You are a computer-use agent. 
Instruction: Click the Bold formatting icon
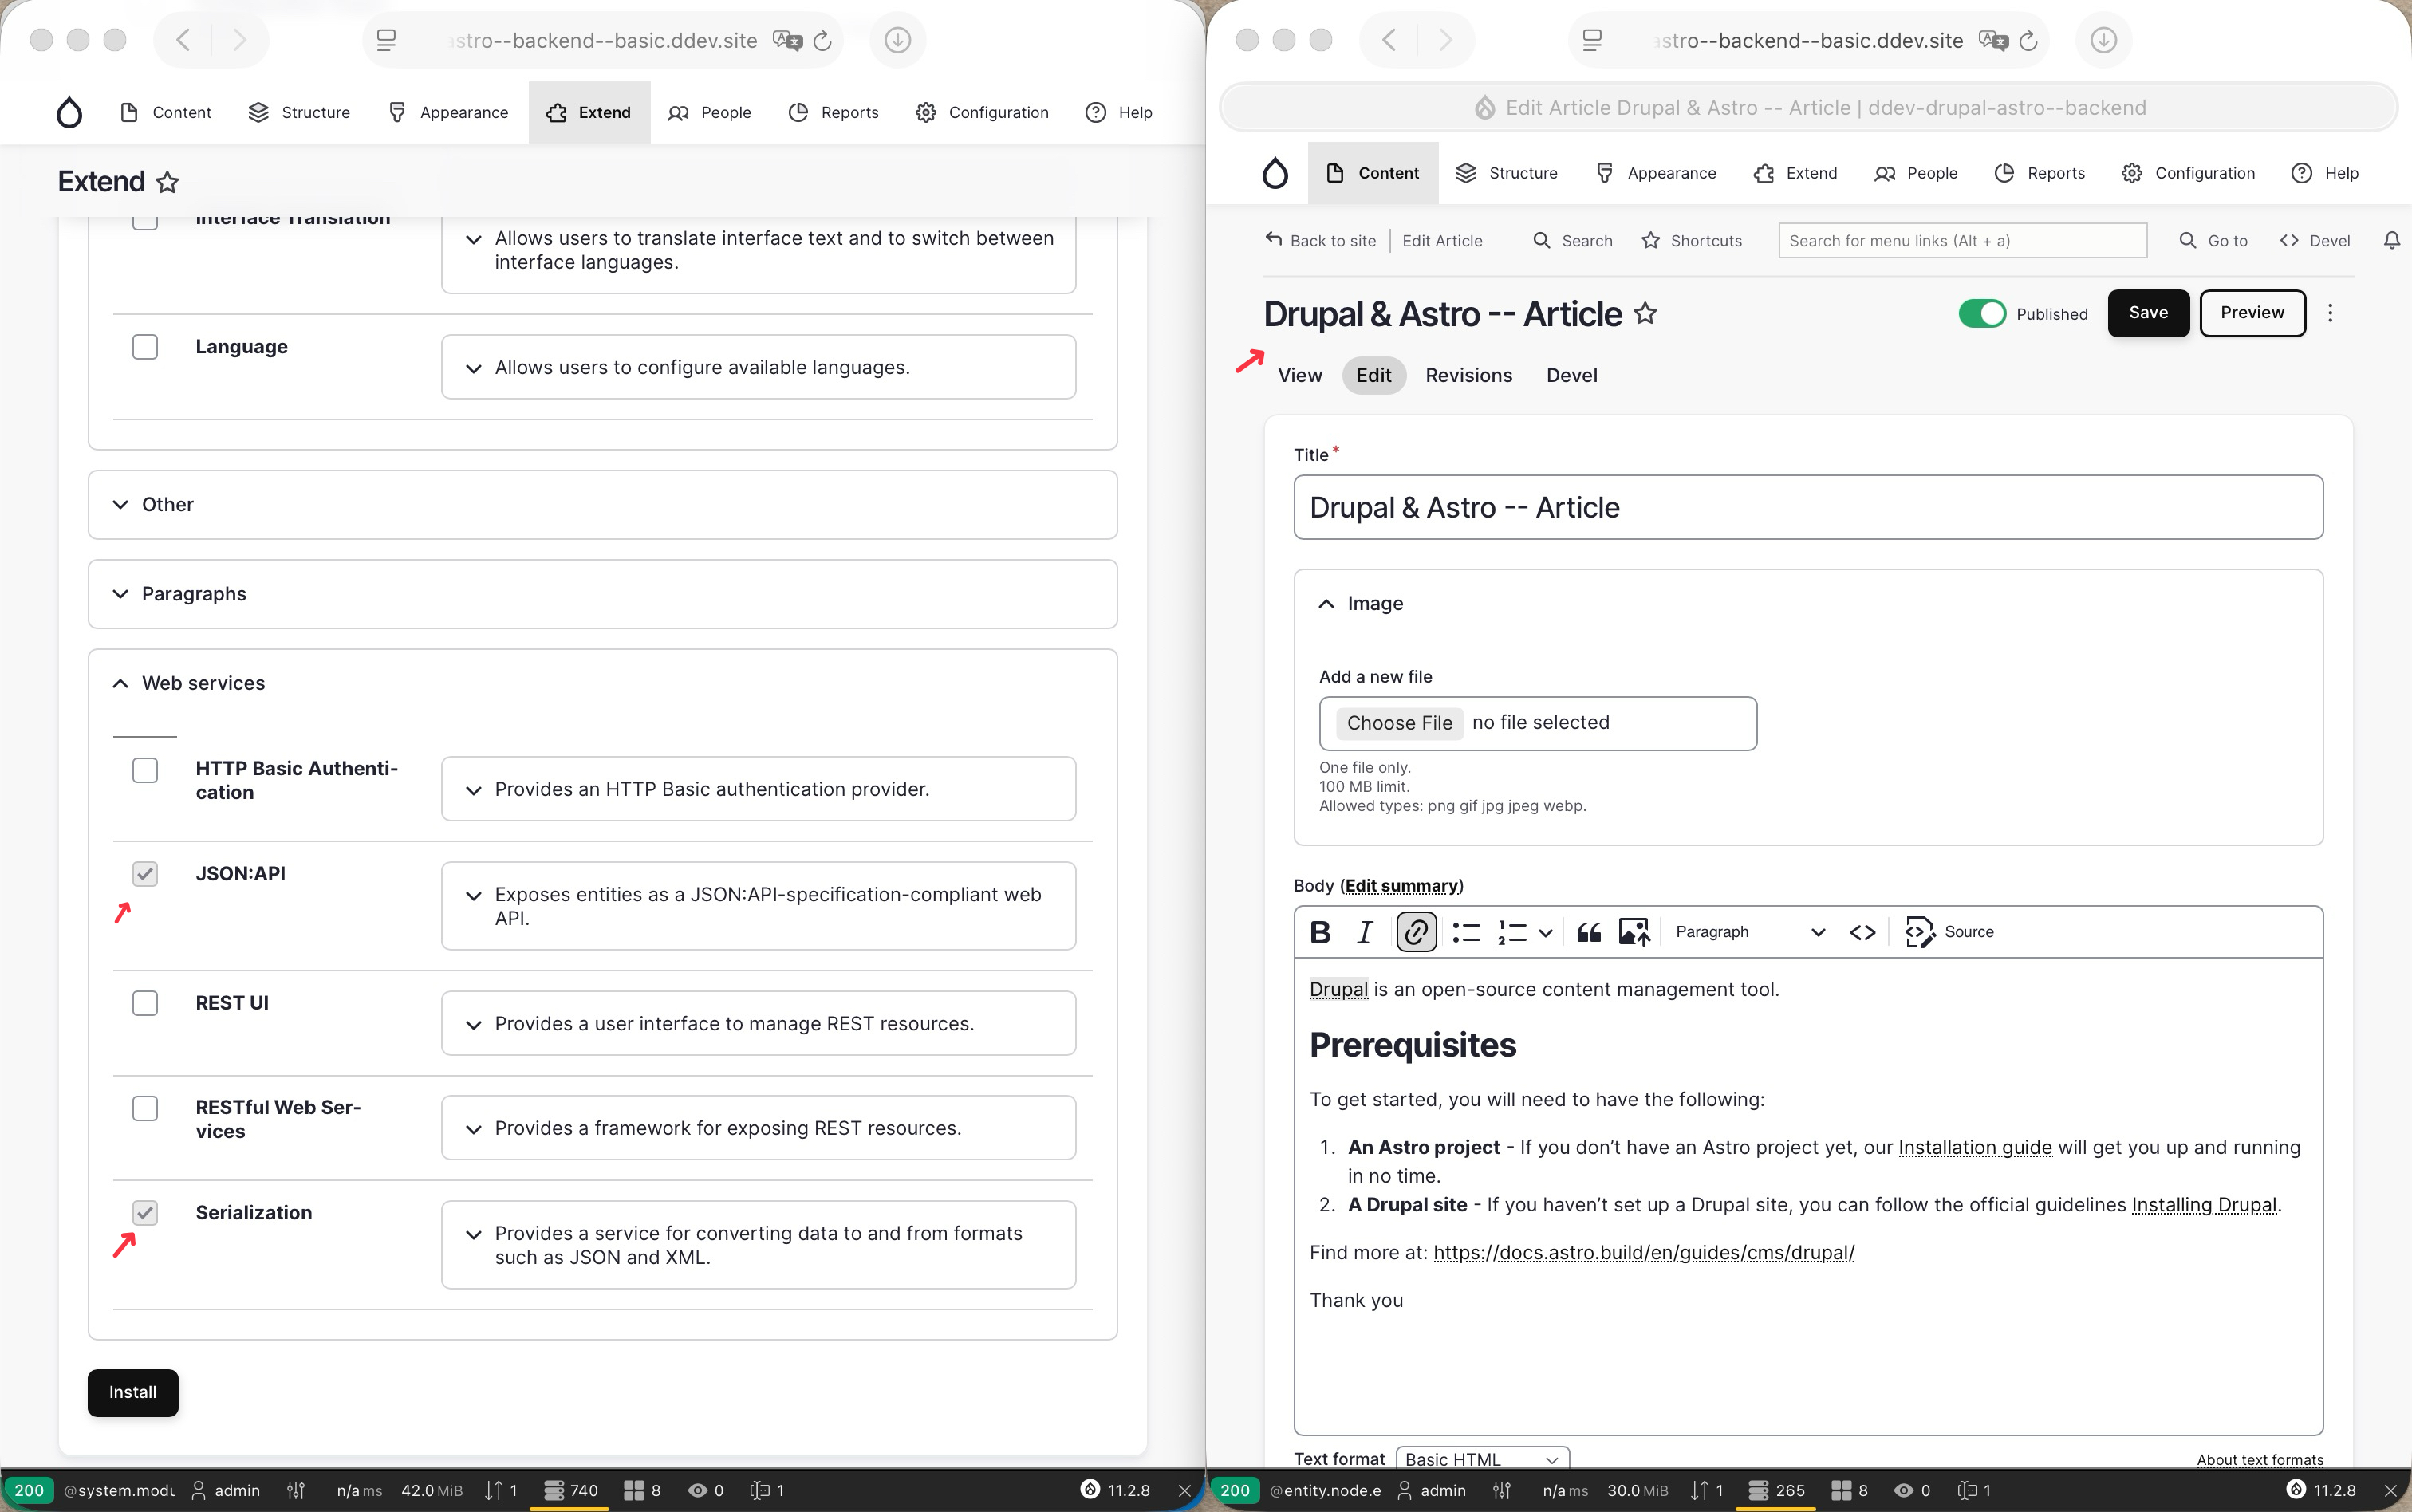click(1320, 932)
